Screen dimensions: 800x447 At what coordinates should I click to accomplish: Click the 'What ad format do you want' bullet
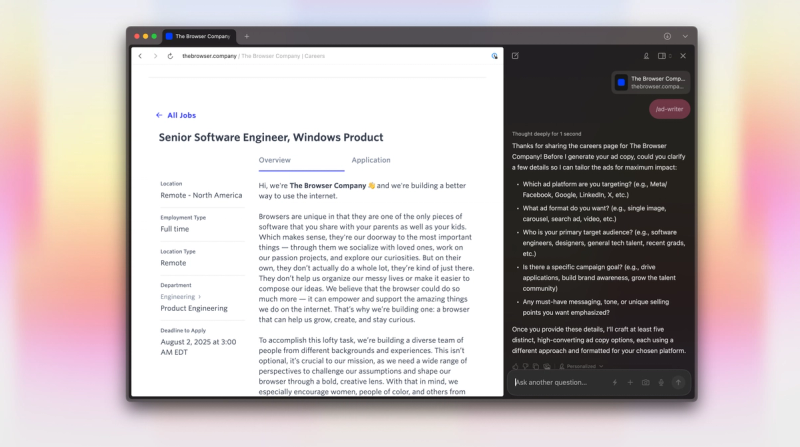click(594, 213)
